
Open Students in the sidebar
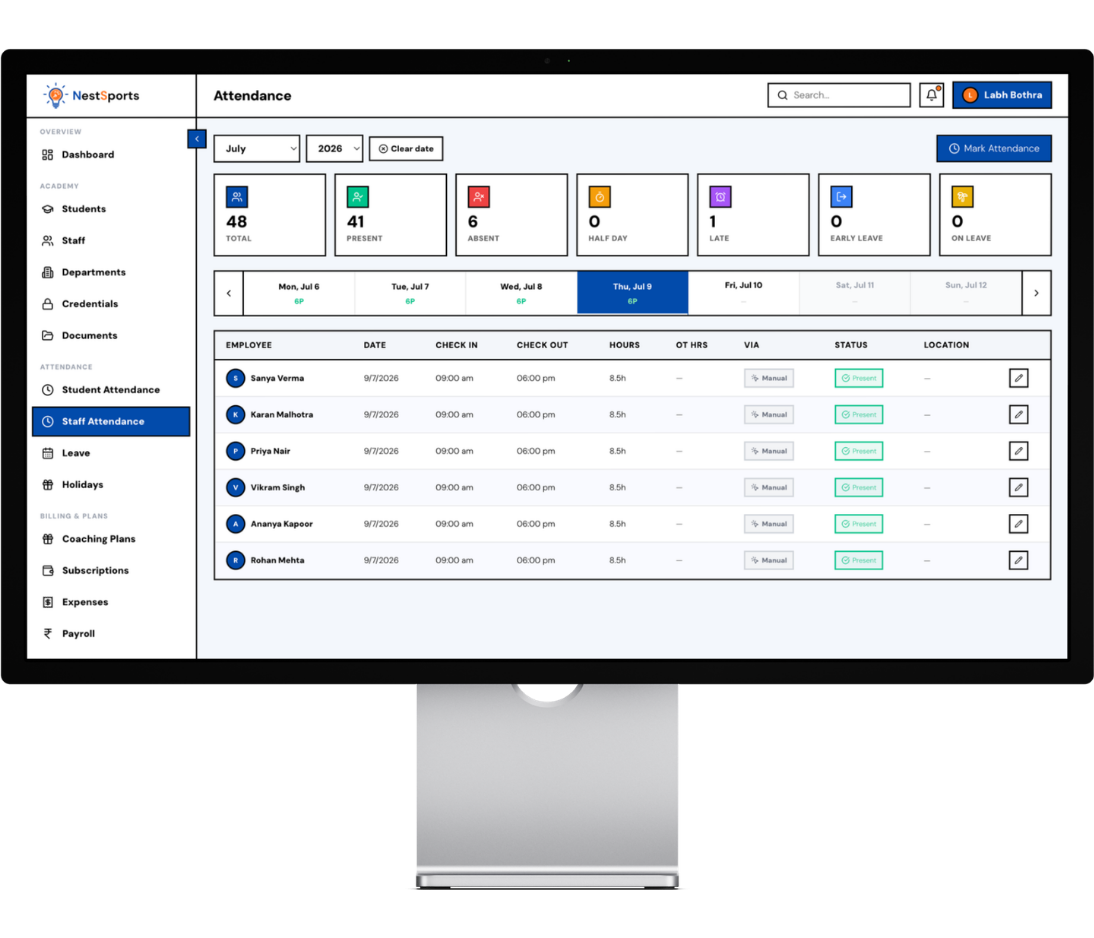coord(111,209)
